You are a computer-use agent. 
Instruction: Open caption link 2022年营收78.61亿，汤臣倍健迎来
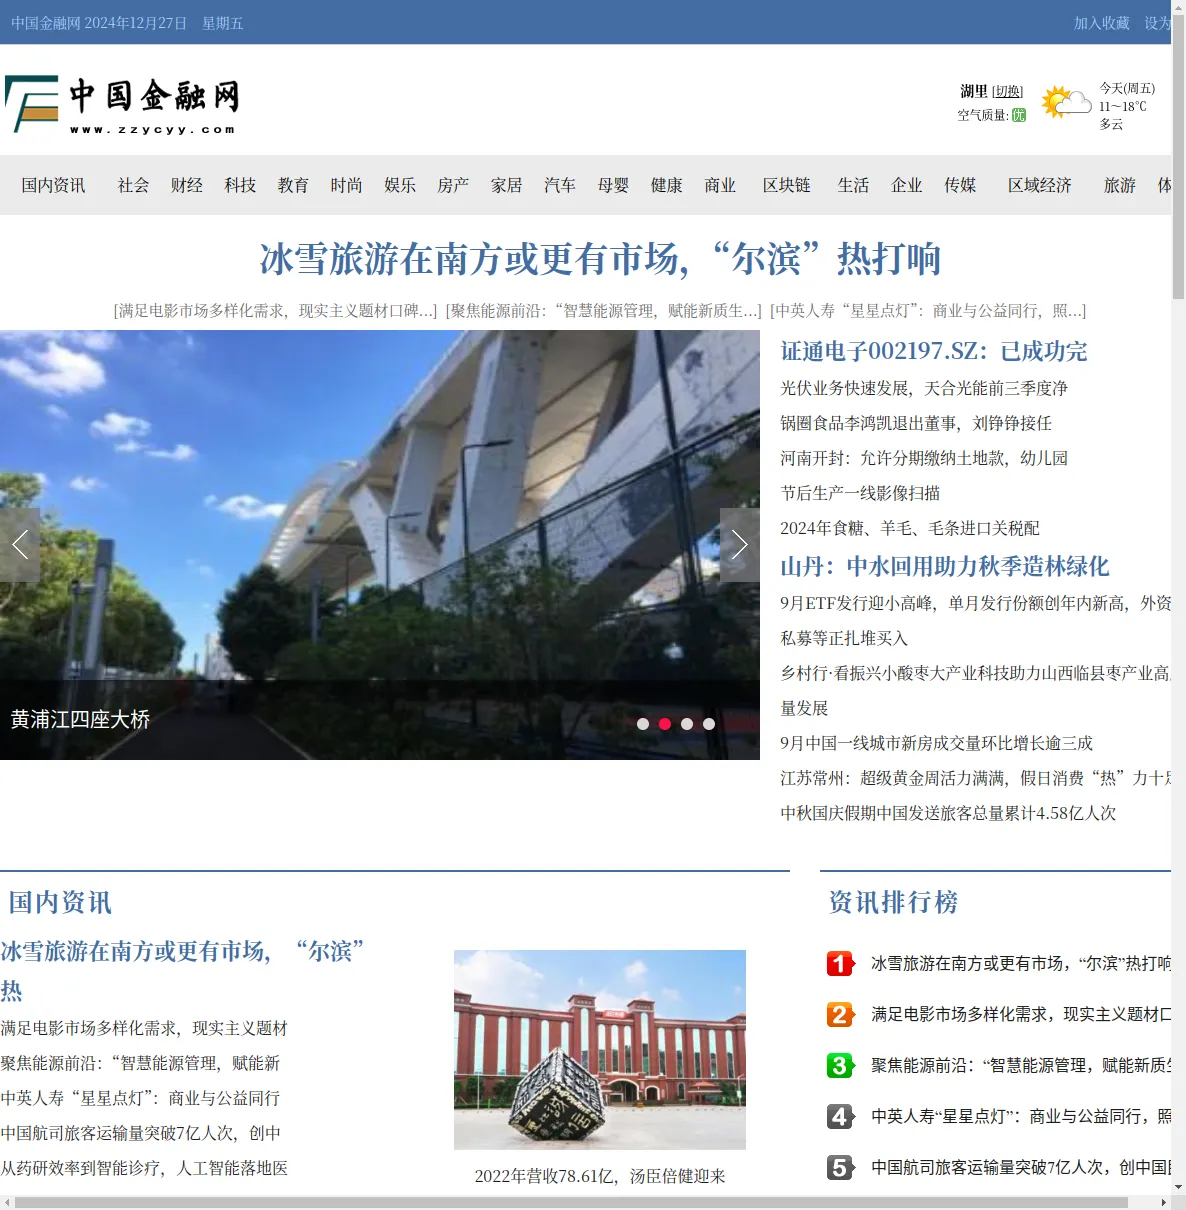[600, 1176]
